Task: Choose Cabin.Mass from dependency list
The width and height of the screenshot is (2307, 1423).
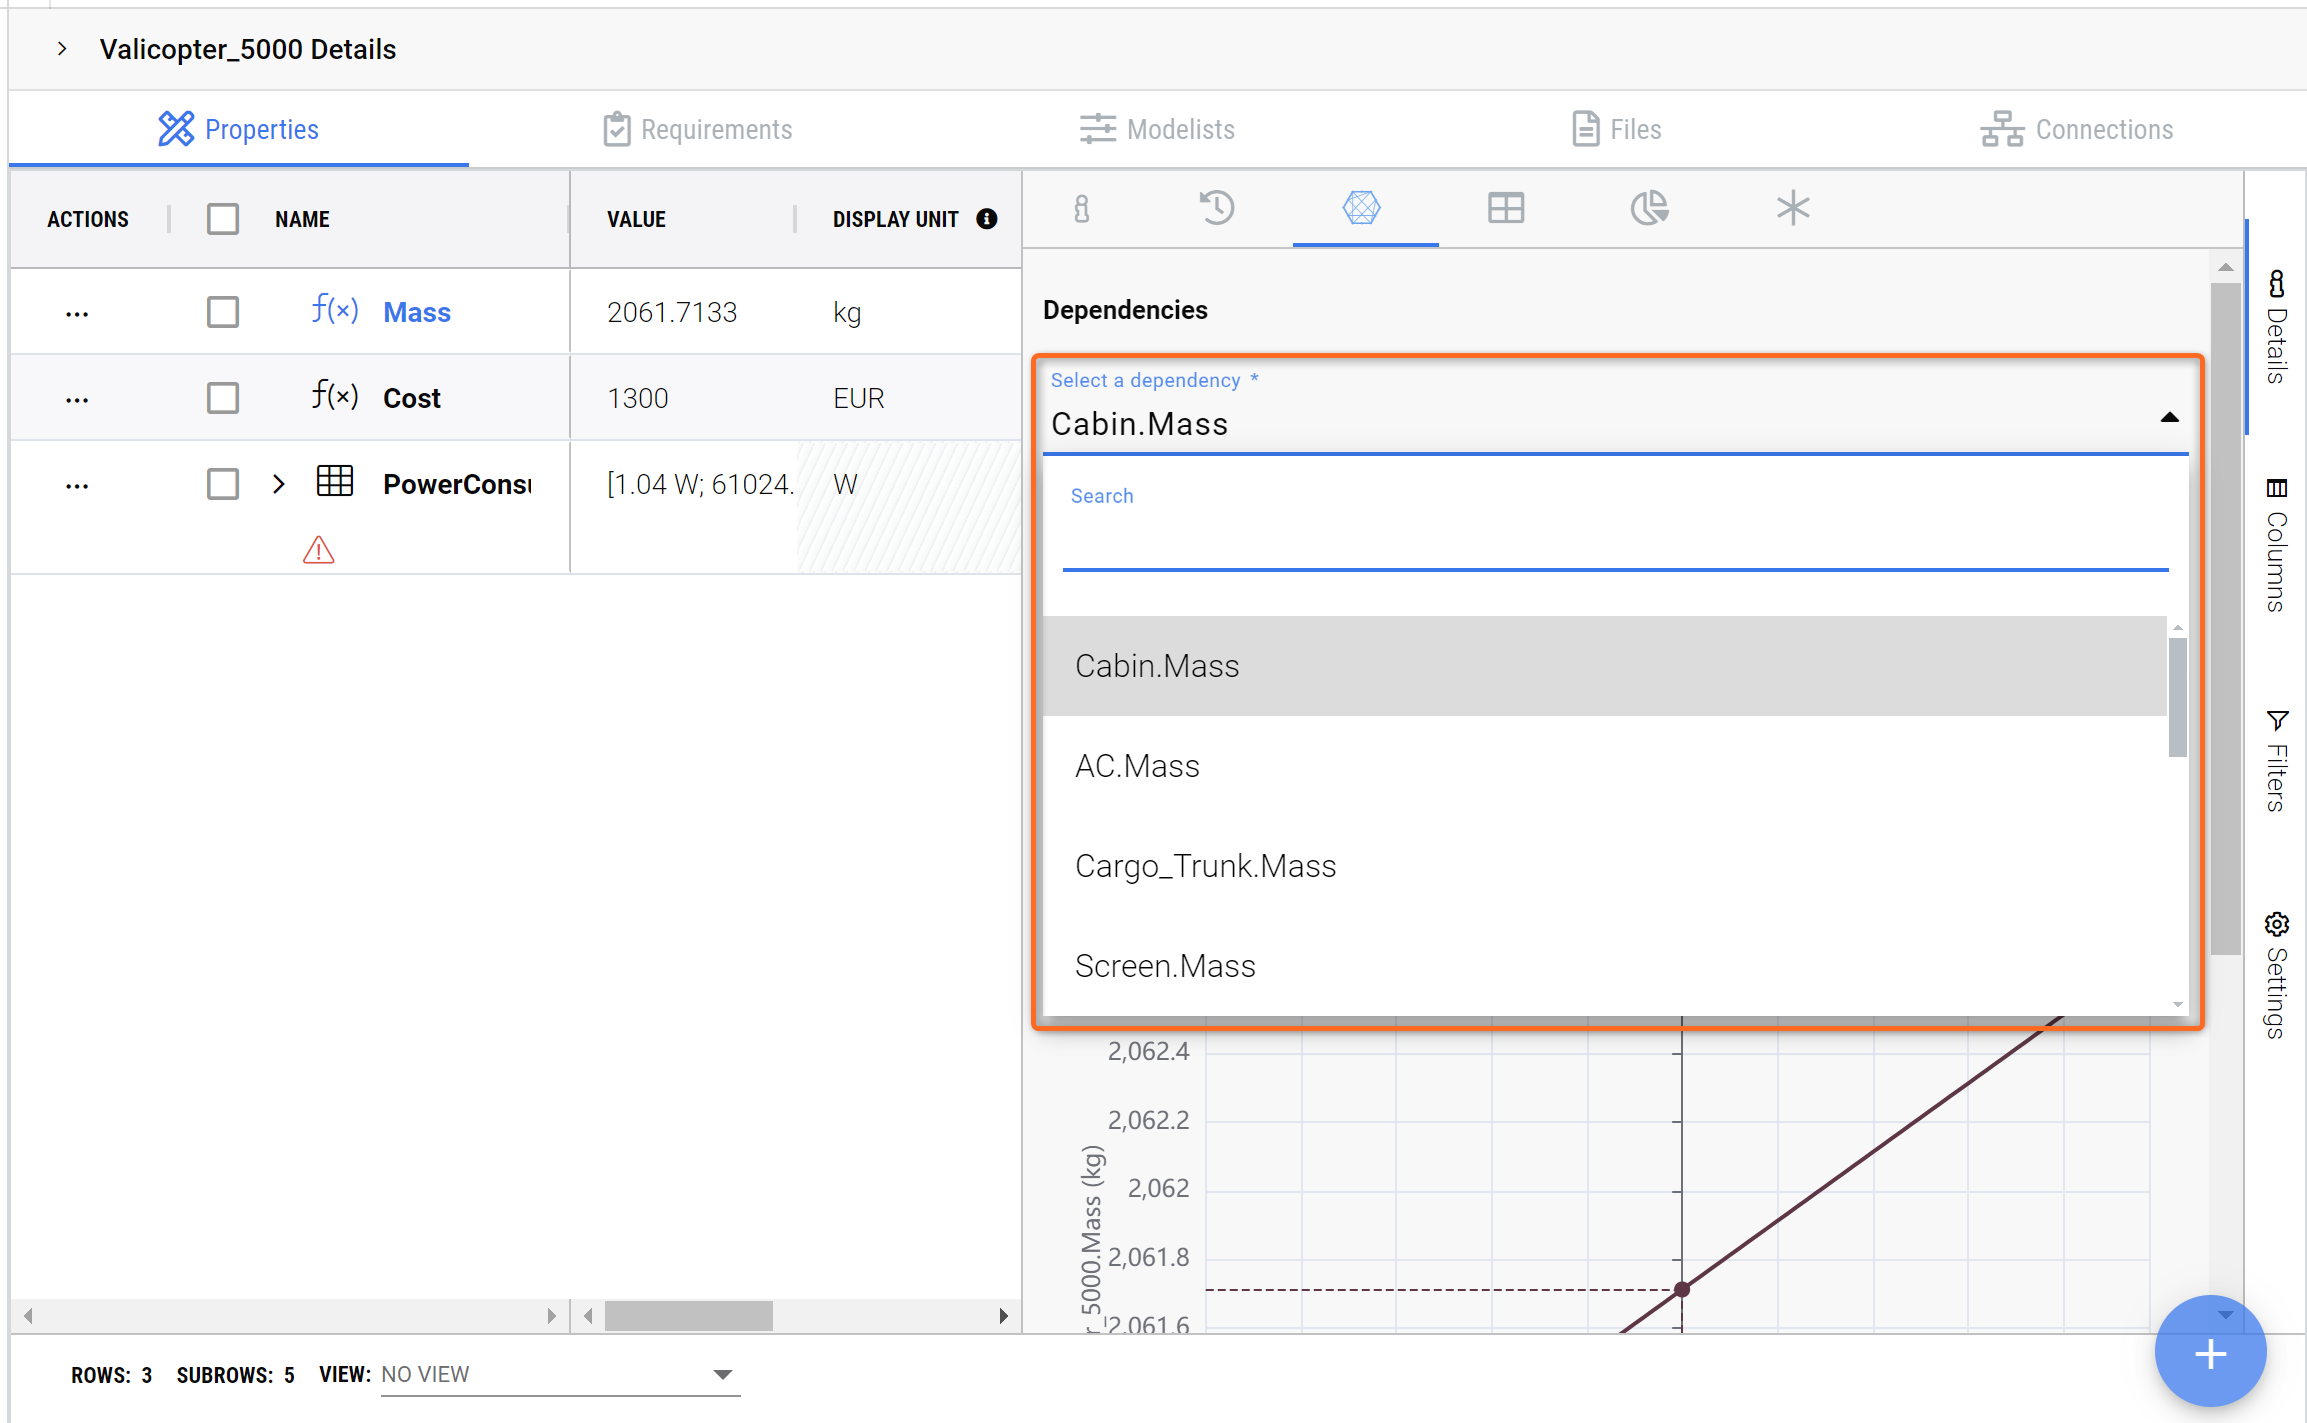Action: [x=1604, y=666]
